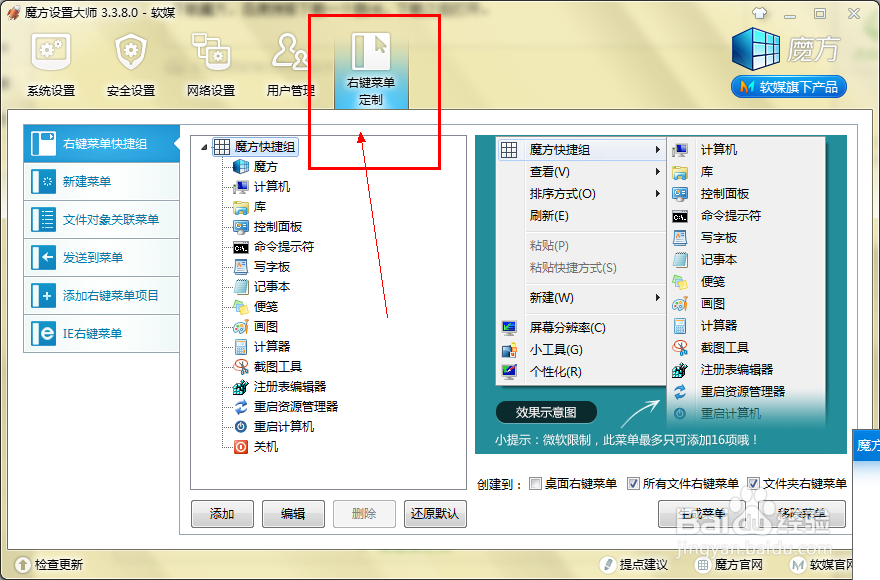Select 发送到菜单 in the sidebar
The height and width of the screenshot is (580, 880).
click(x=102, y=258)
